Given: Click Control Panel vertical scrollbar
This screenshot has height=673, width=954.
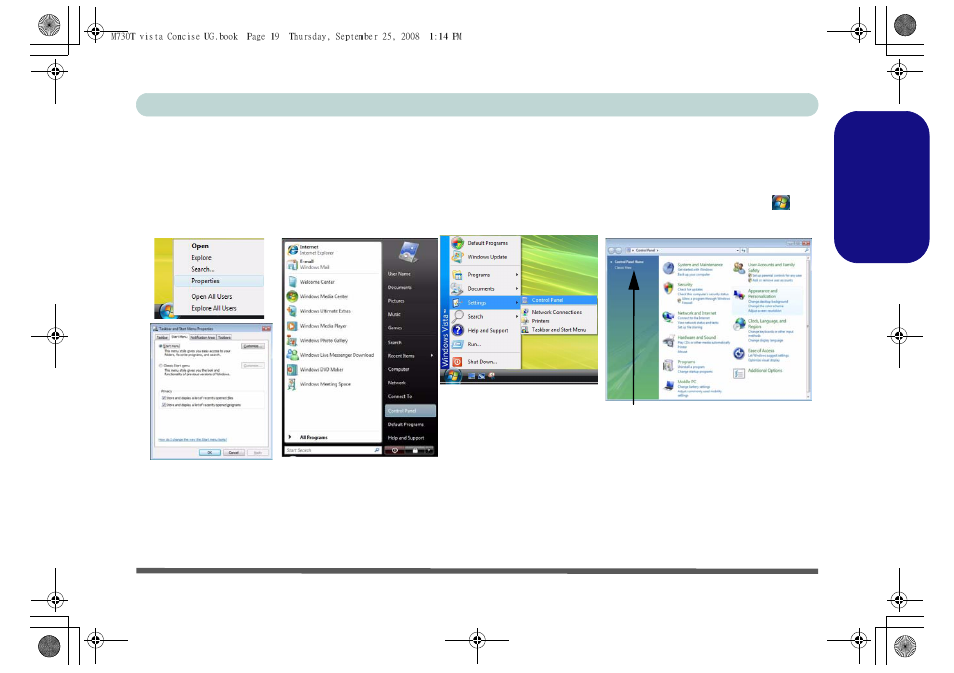Looking at the screenshot, I should coord(808,326).
